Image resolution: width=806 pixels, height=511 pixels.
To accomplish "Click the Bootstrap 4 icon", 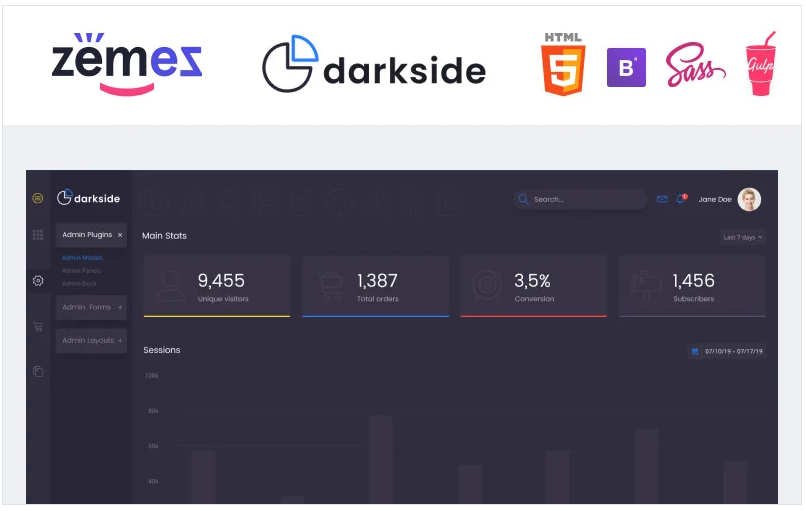I will tap(626, 67).
